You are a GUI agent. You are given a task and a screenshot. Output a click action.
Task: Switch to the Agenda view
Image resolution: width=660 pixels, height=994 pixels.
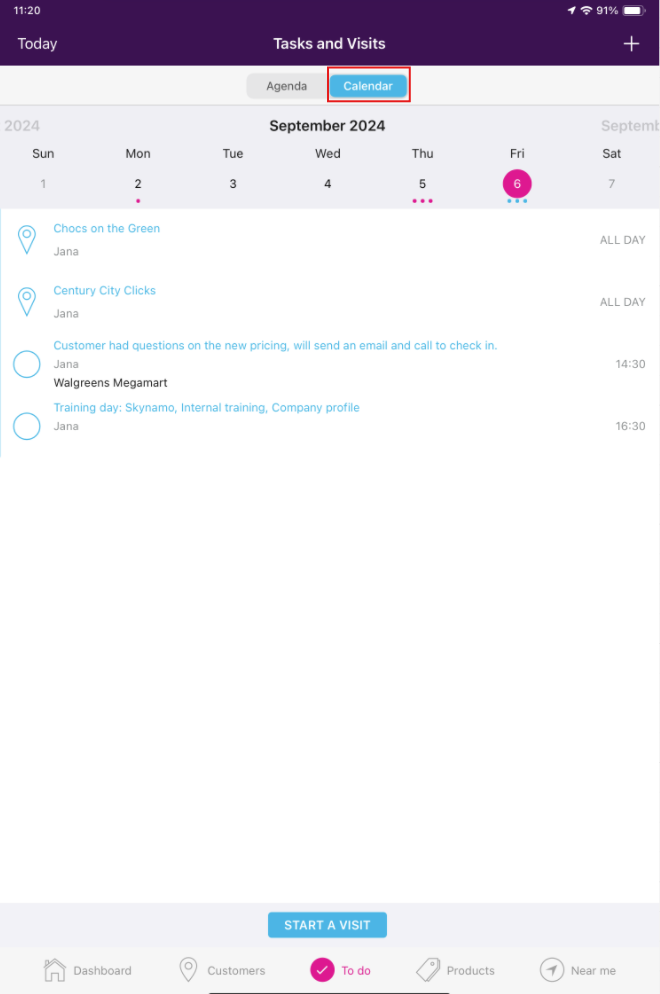pos(286,87)
